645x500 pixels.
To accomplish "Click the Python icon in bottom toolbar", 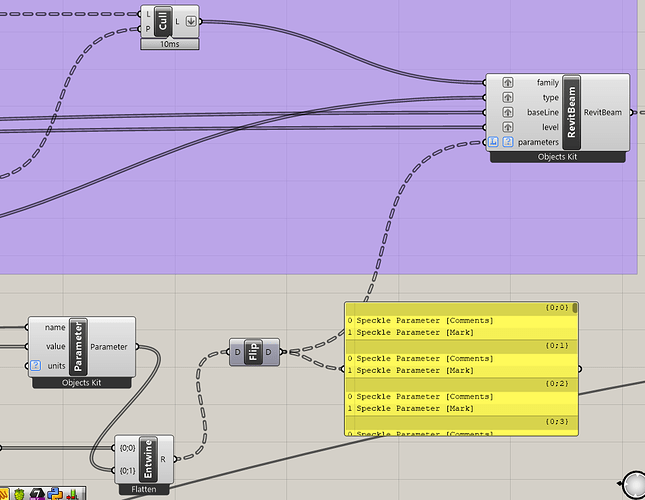I will tap(55, 494).
